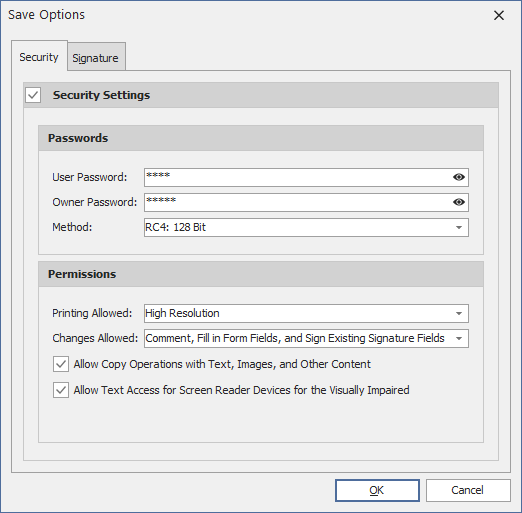Reveal the Owner Password with eye icon
The width and height of the screenshot is (522, 513).
tap(459, 202)
